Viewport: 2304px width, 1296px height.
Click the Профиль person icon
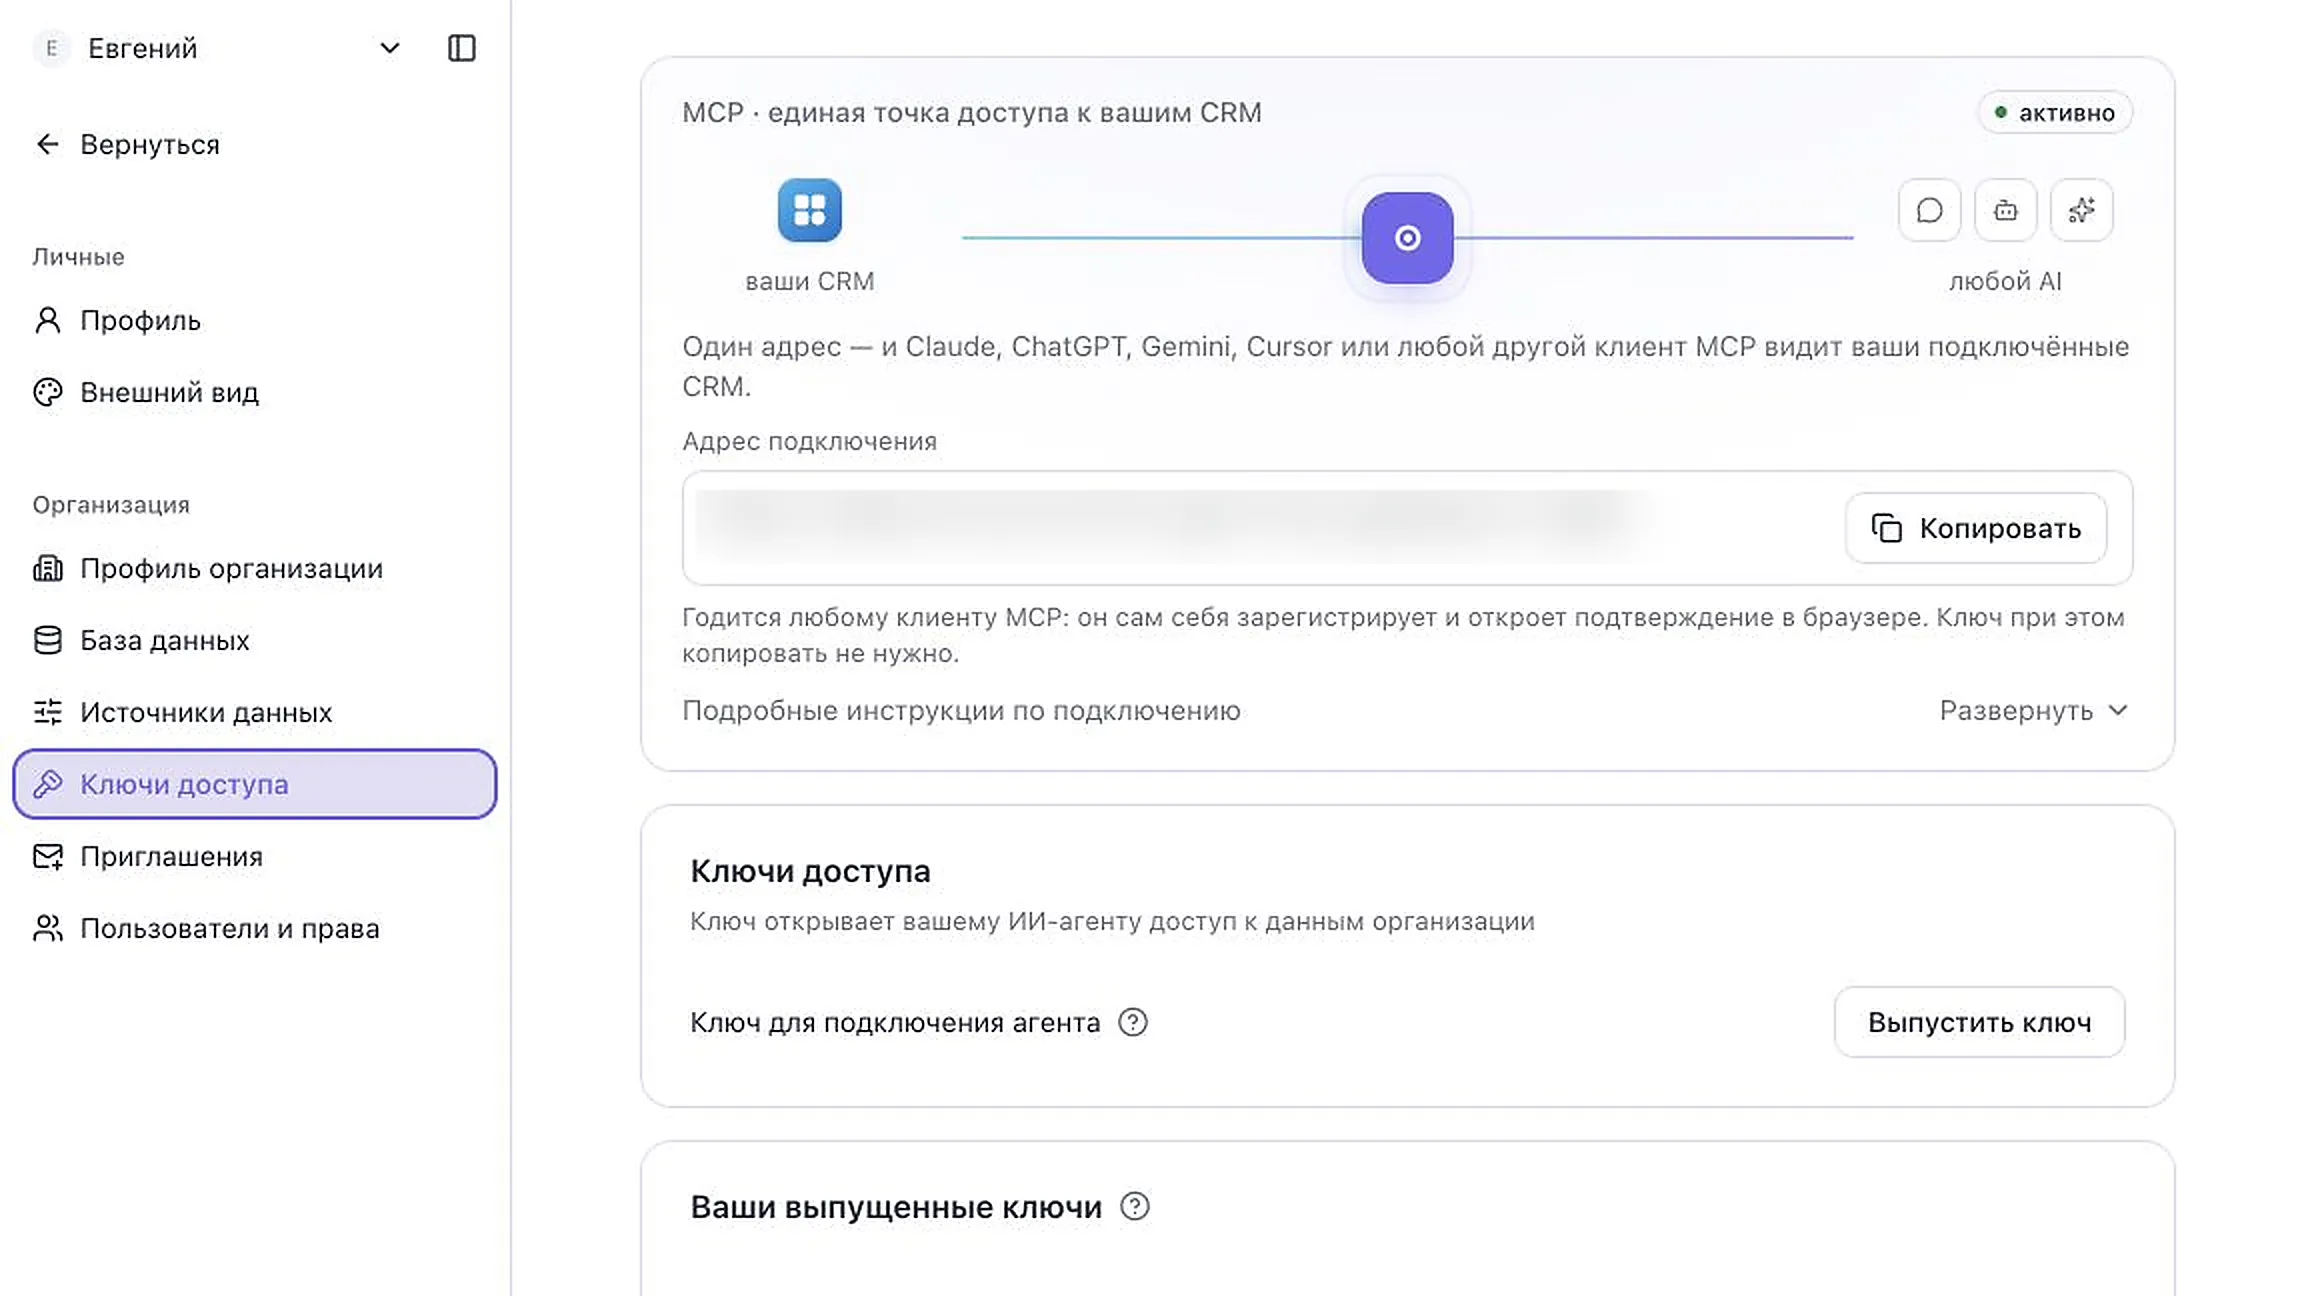pos(47,320)
